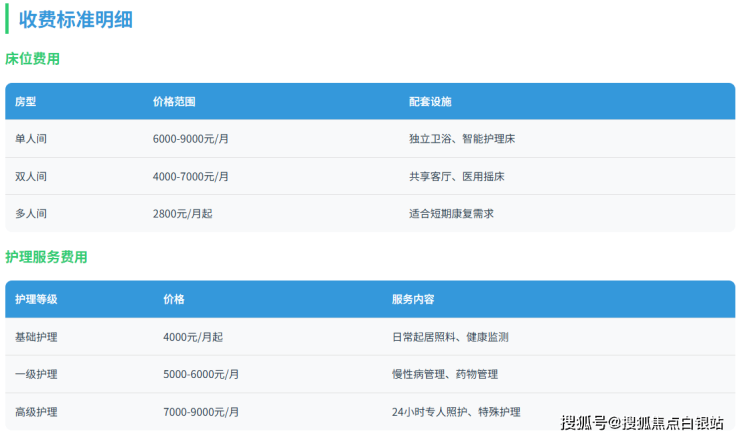Click the 价格范围 column header
This screenshot has width=740, height=439.
click(174, 102)
